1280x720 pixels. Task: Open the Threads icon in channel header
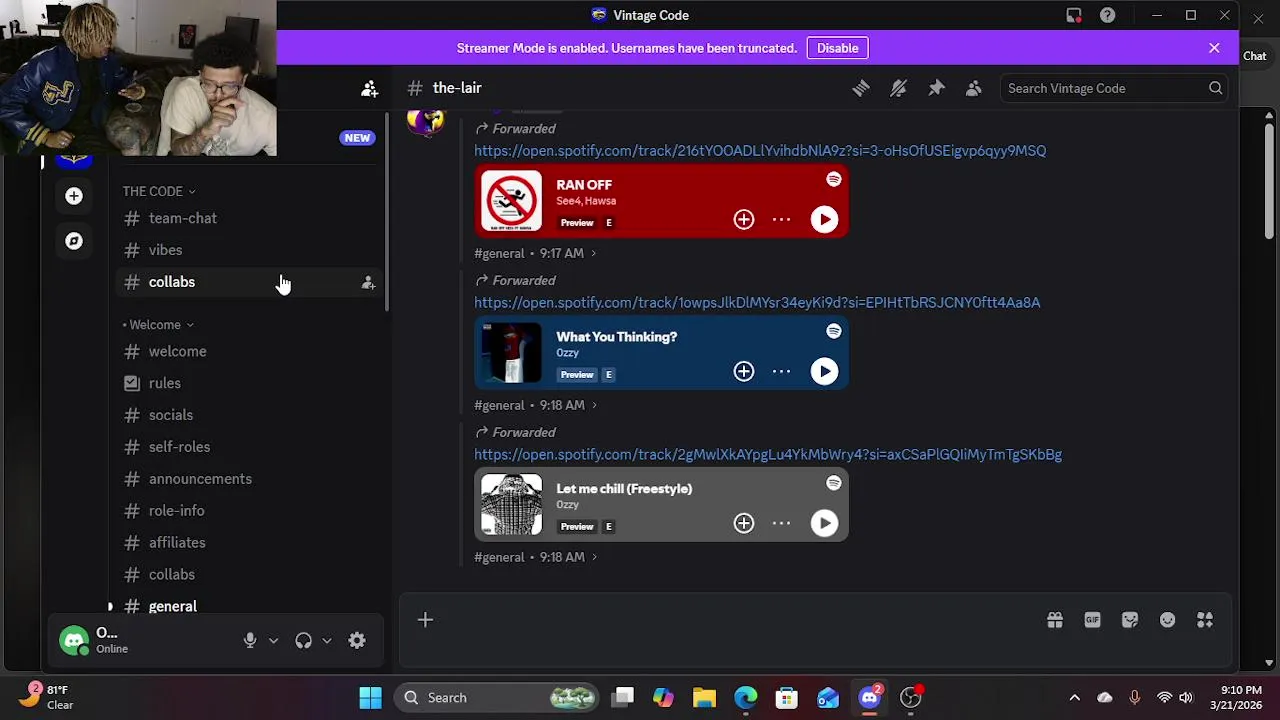[861, 88]
